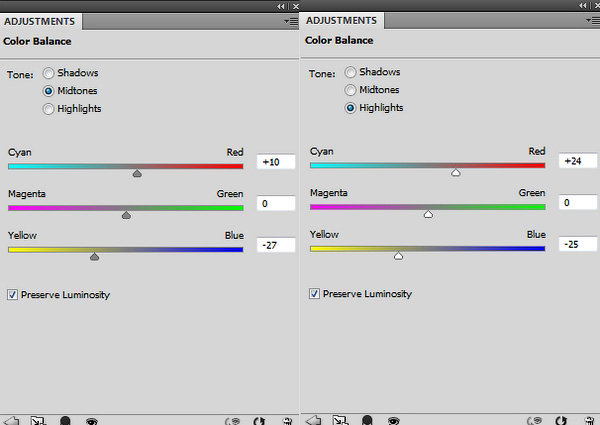The height and width of the screenshot is (425, 600).
Task: Click Yellow-Blue slider handle in left panel
Action: click(95, 257)
